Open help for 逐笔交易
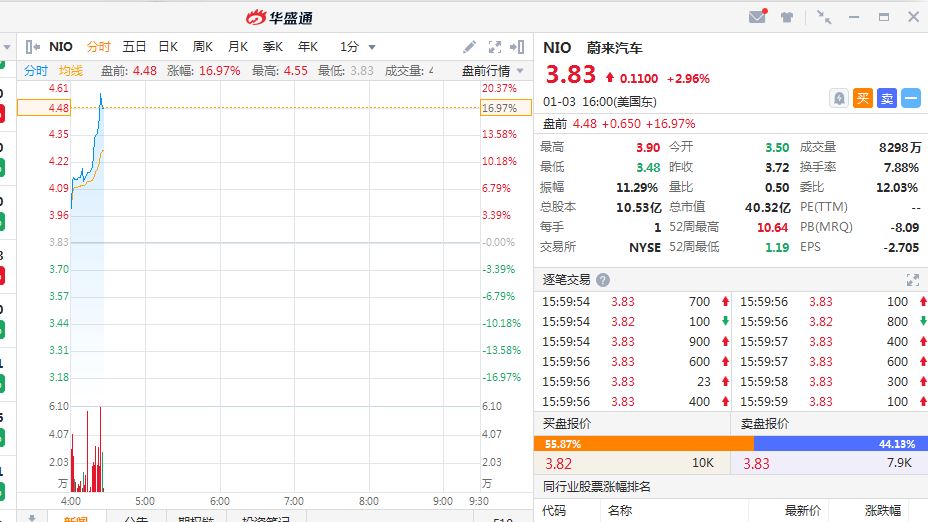 point(603,280)
